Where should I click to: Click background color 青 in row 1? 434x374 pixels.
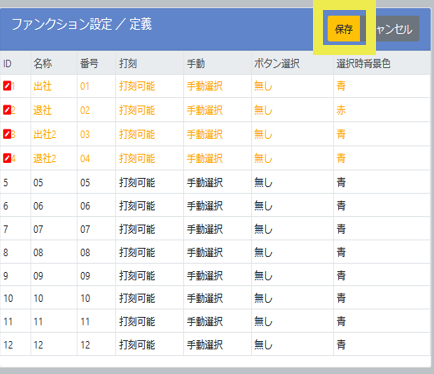click(341, 86)
